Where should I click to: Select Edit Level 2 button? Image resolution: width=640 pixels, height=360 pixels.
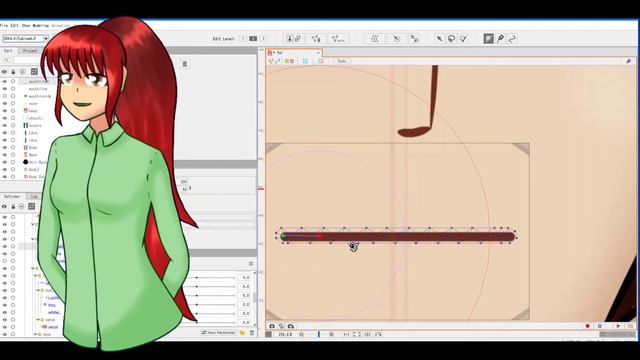coord(253,38)
